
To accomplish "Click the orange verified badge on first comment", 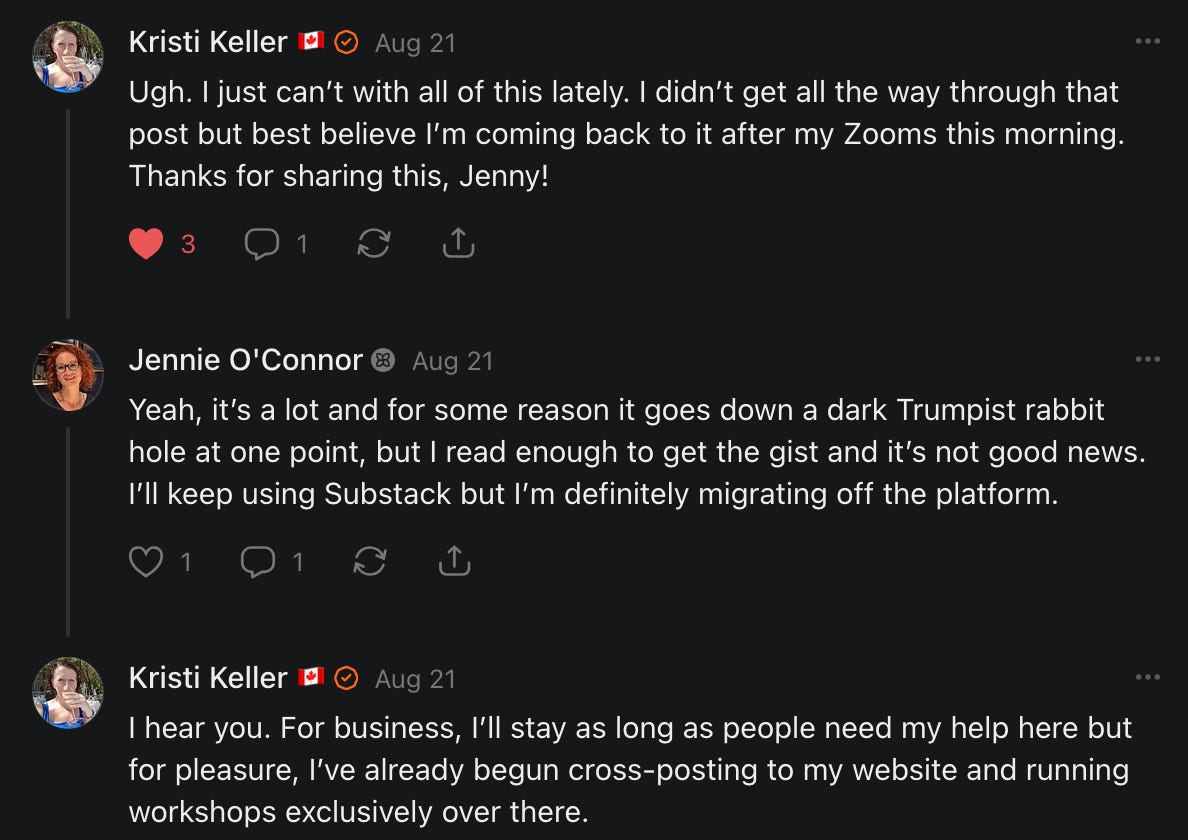I will [x=346, y=42].
